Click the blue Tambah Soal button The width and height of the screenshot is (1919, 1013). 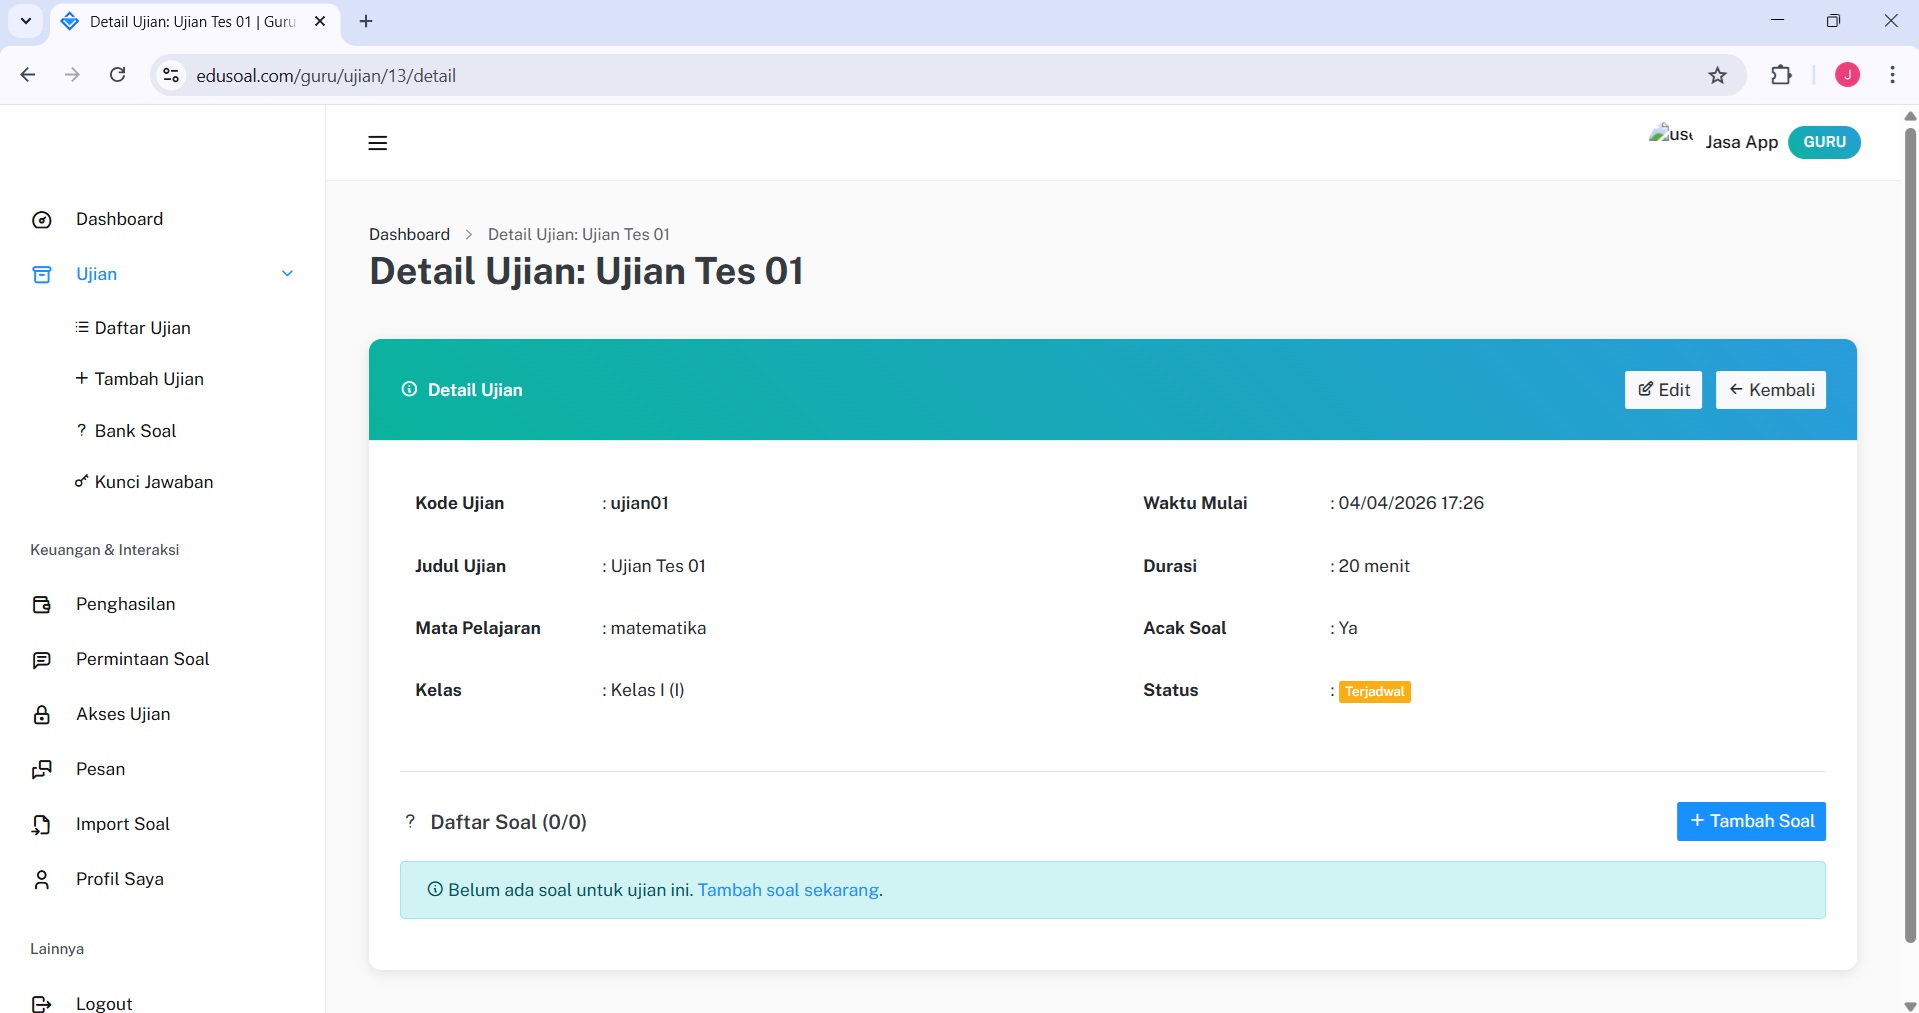(1751, 821)
